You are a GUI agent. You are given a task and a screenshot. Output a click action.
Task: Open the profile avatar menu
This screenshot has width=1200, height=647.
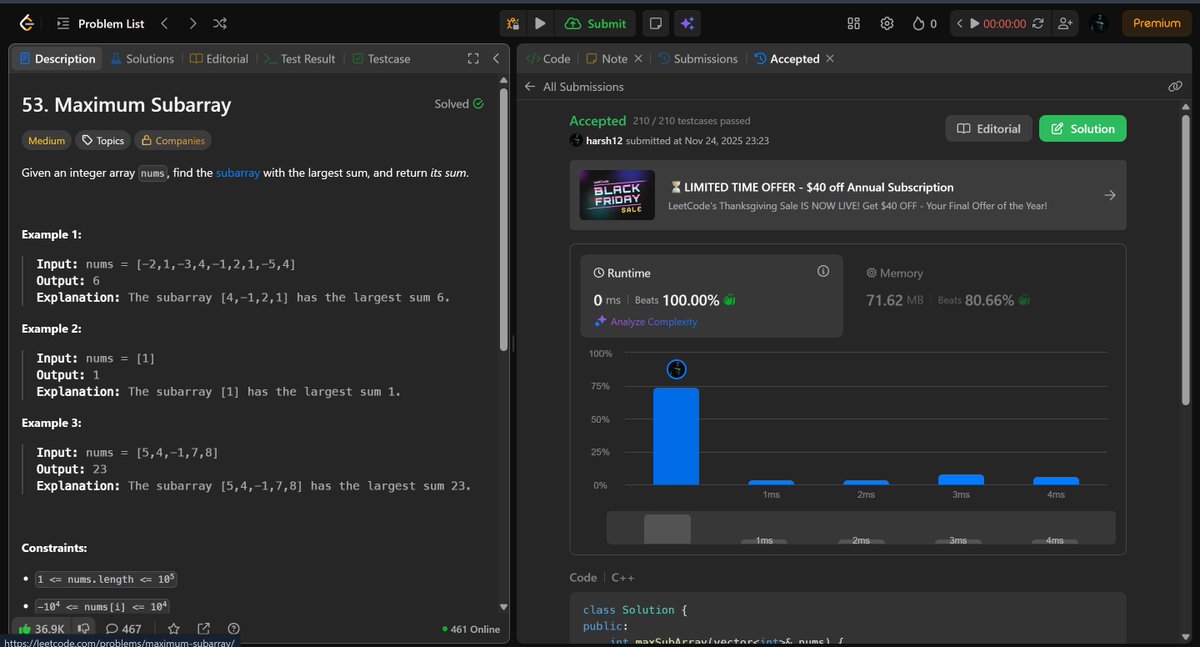pos(1098,23)
